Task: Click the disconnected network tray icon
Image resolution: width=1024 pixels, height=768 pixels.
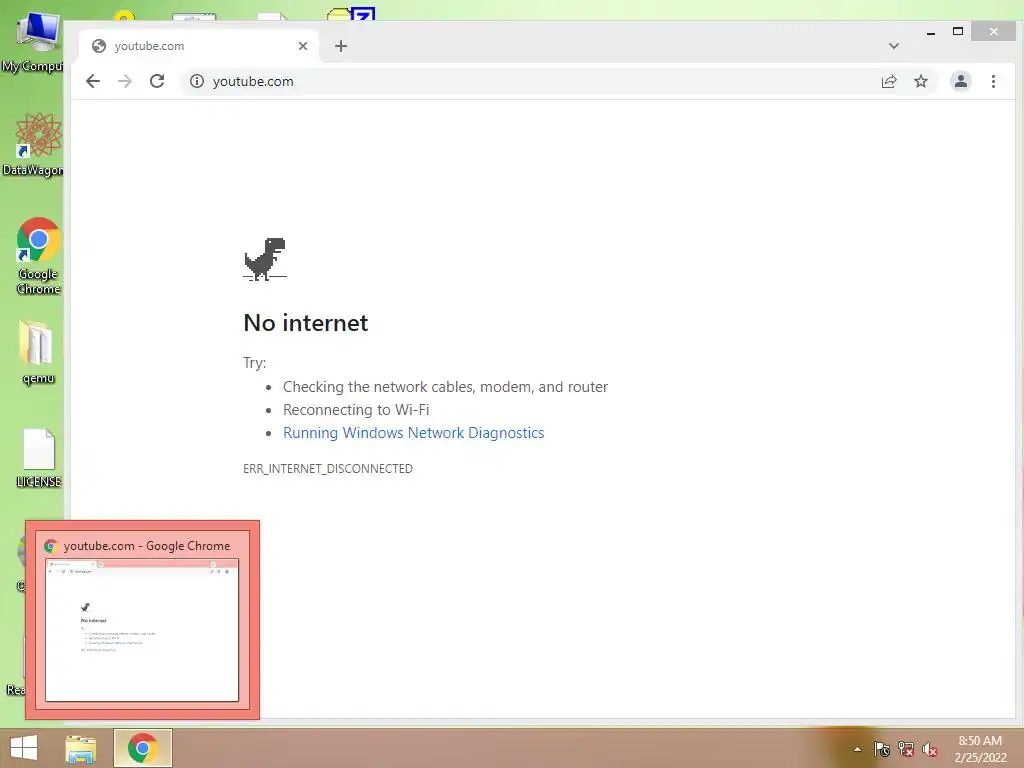Action: [906, 749]
